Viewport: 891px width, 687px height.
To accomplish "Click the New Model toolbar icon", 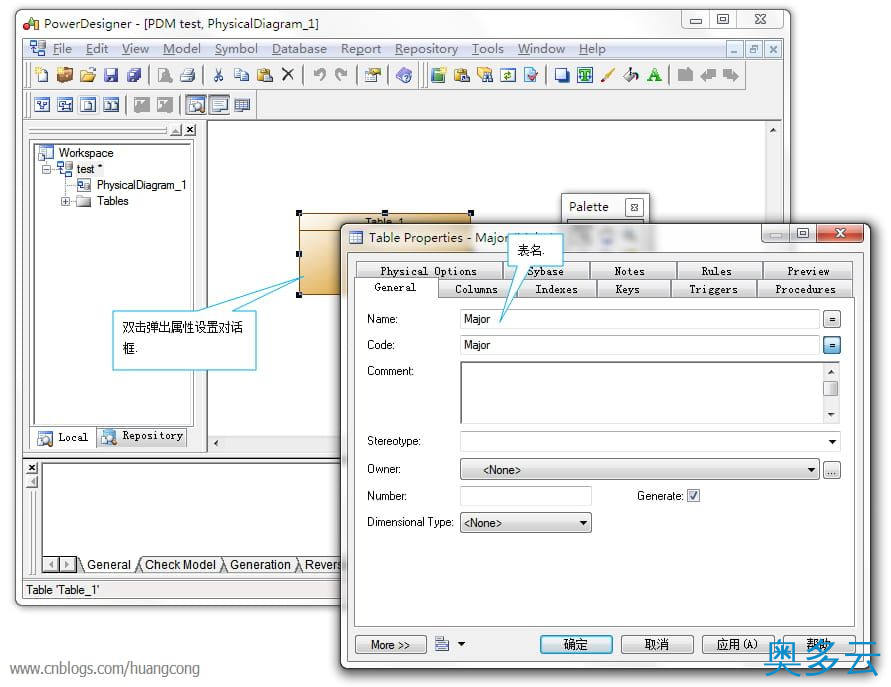I will [41, 75].
